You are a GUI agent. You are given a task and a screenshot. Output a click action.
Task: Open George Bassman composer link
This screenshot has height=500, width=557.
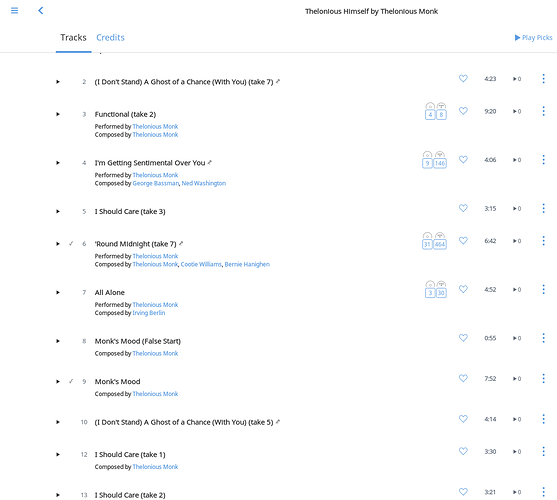click(x=156, y=183)
